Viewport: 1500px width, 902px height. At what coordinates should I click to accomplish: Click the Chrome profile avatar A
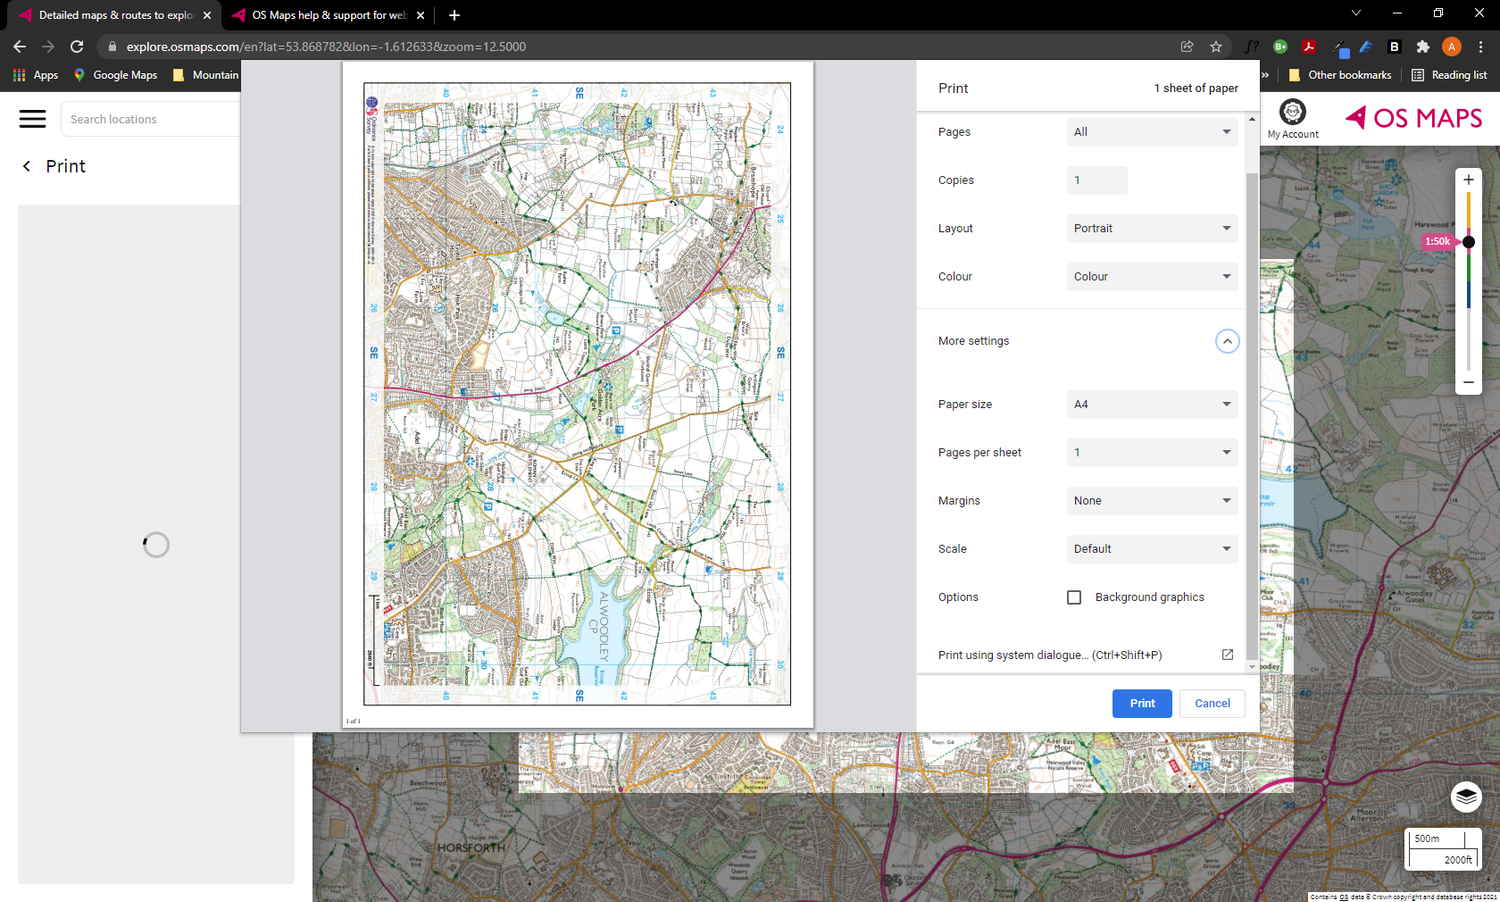tap(1451, 46)
